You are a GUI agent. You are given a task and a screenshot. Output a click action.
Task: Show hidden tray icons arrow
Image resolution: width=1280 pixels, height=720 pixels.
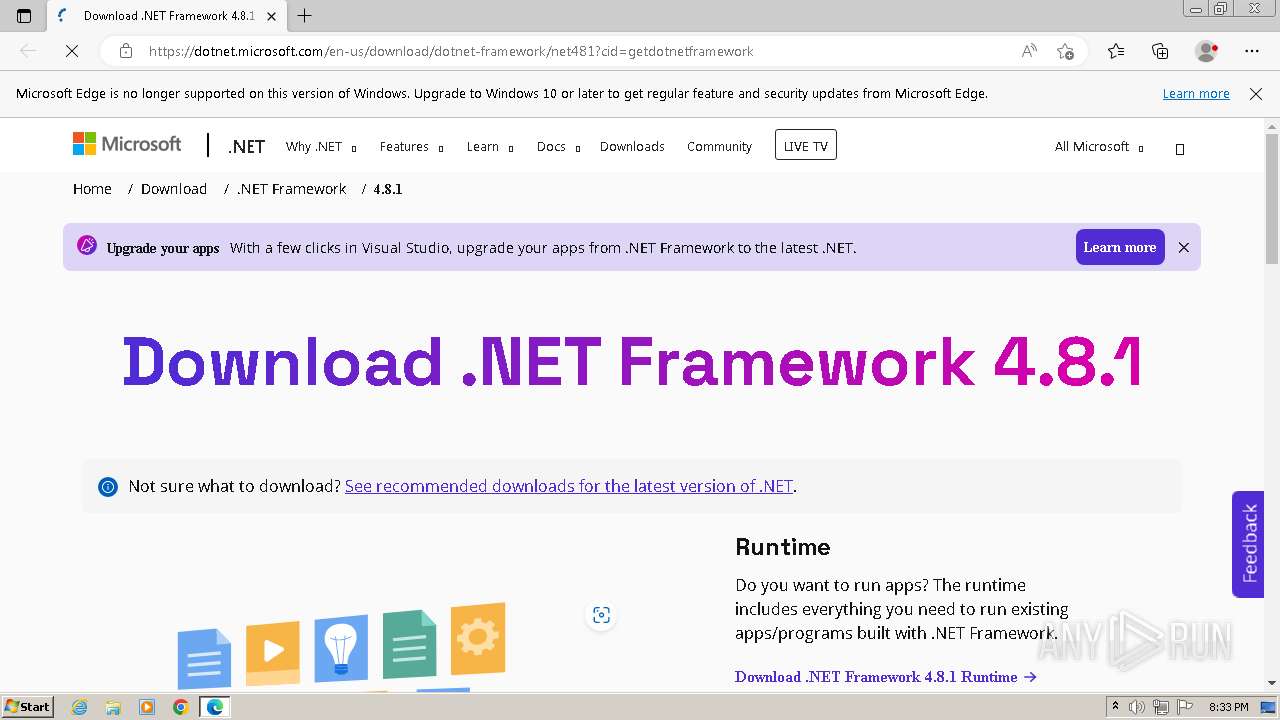[1116, 707]
